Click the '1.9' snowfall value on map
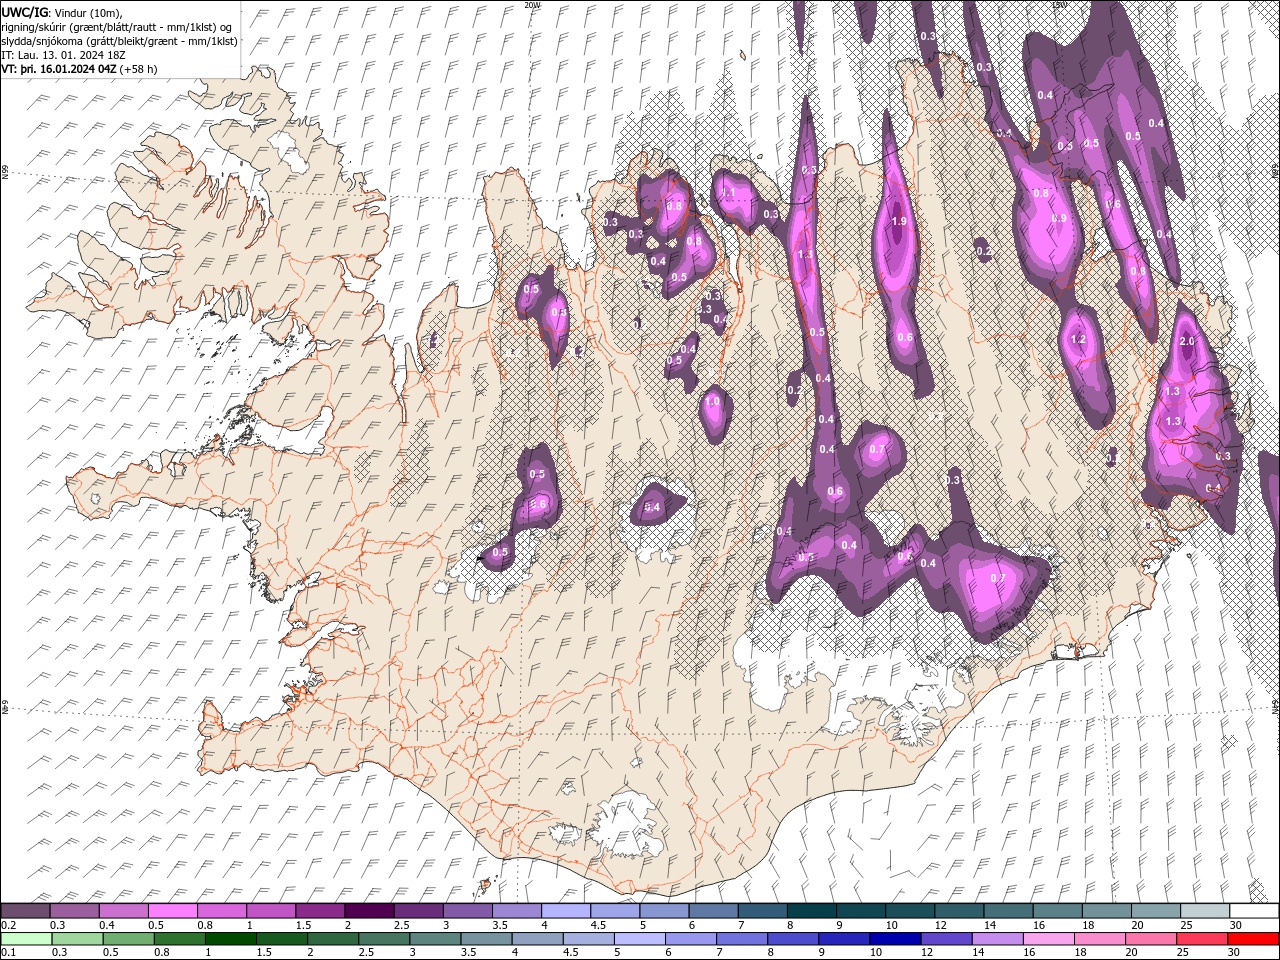This screenshot has width=1280, height=960. (x=898, y=222)
